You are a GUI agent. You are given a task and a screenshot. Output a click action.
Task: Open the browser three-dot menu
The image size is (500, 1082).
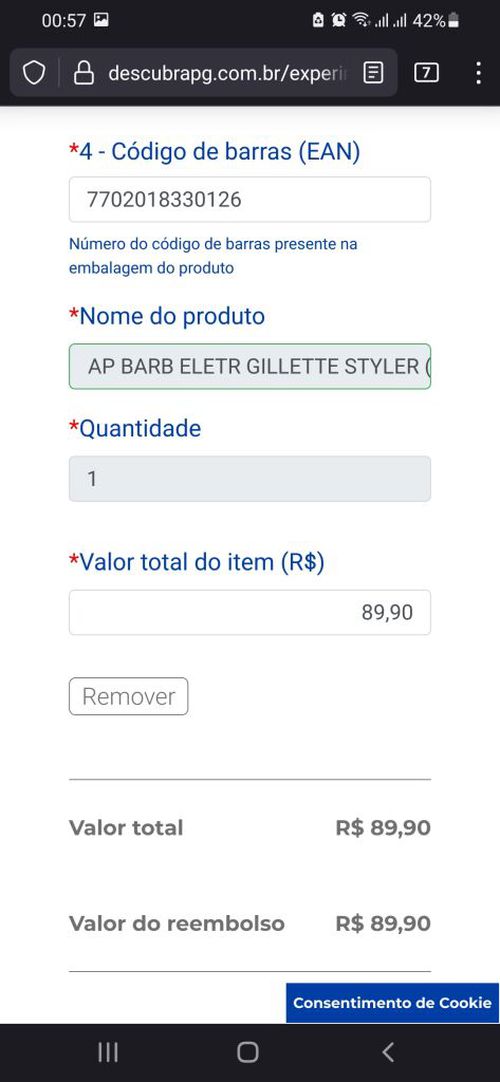[478, 72]
